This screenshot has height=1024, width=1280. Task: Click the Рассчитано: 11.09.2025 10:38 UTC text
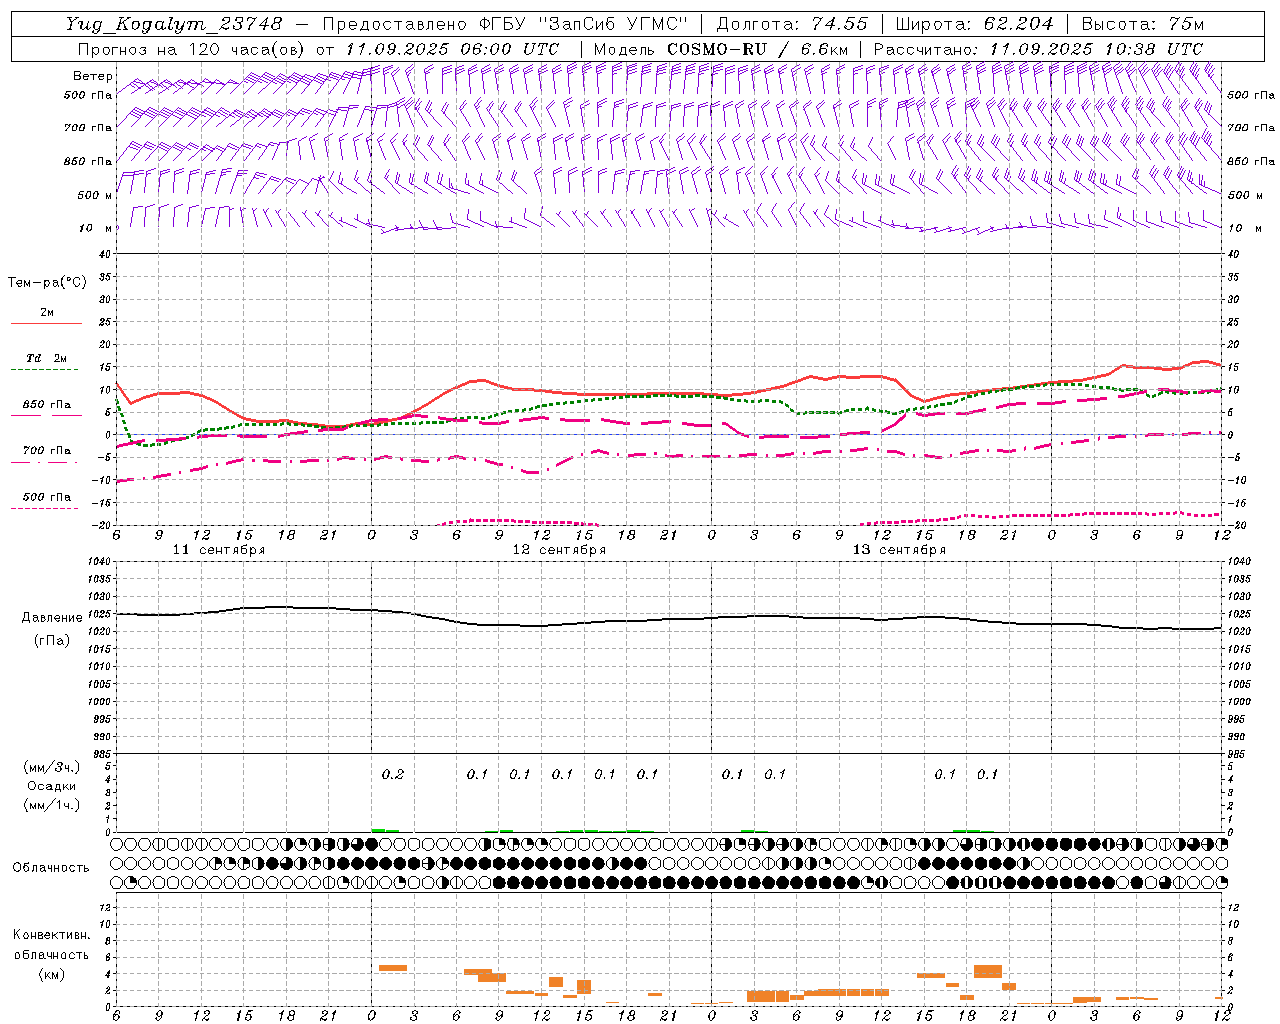pos(1038,49)
